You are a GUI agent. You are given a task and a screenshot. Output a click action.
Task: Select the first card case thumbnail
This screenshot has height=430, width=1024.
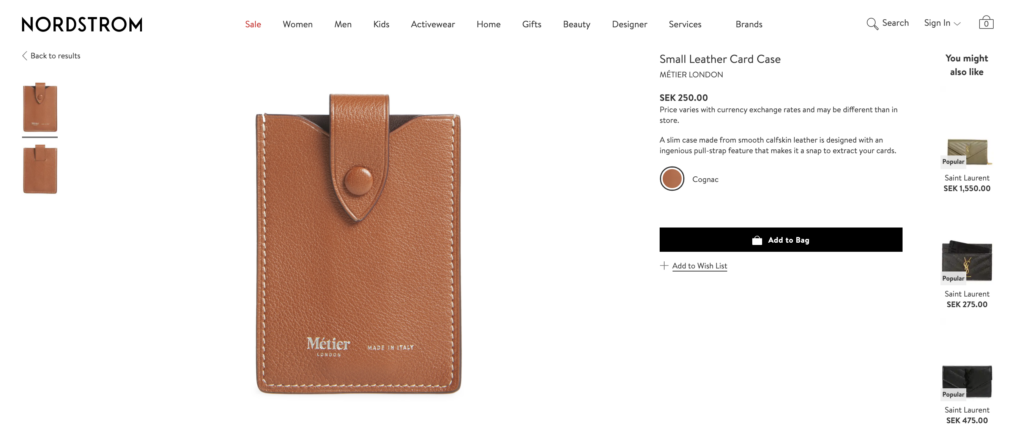pyautogui.click(x=40, y=107)
